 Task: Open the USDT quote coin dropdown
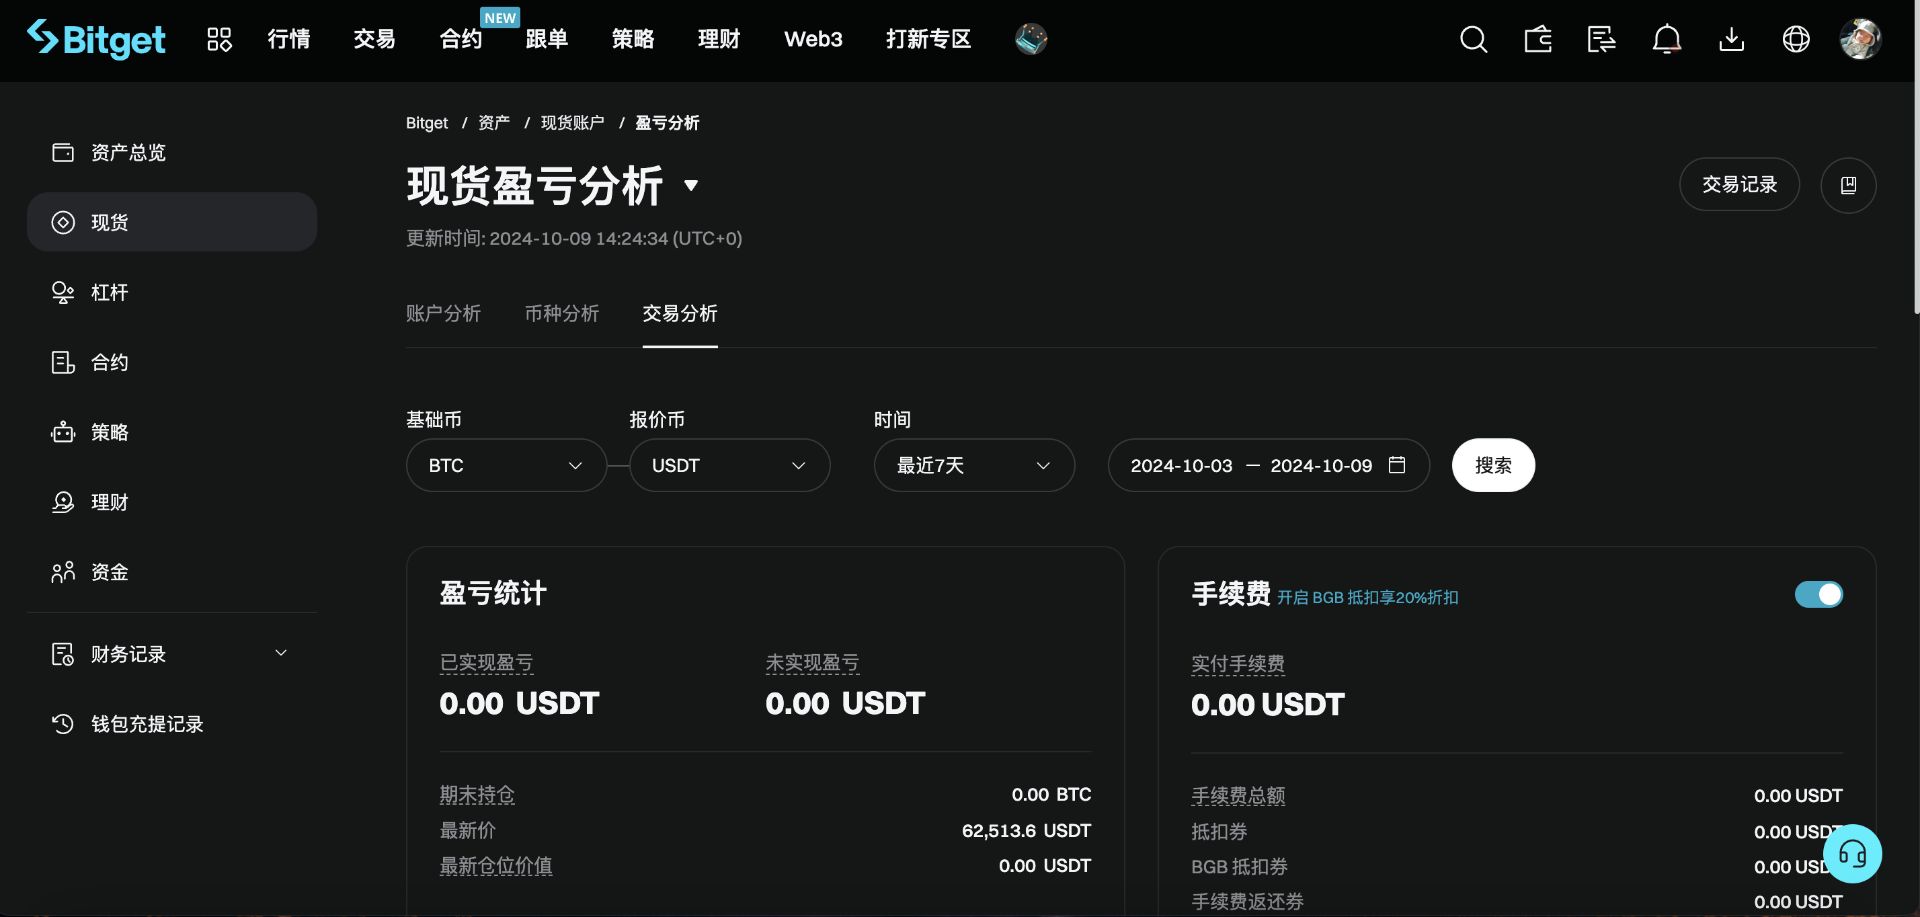[x=730, y=465]
